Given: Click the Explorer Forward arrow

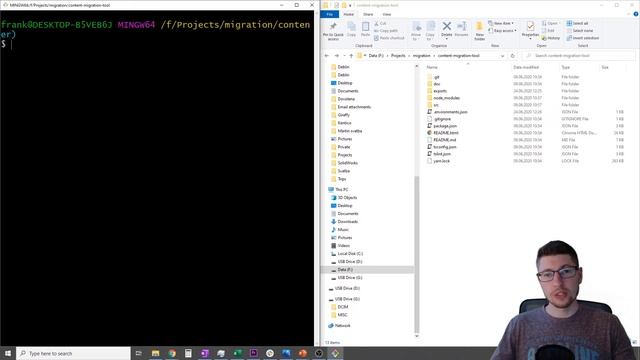Looking at the screenshot, I should [x=336, y=56].
